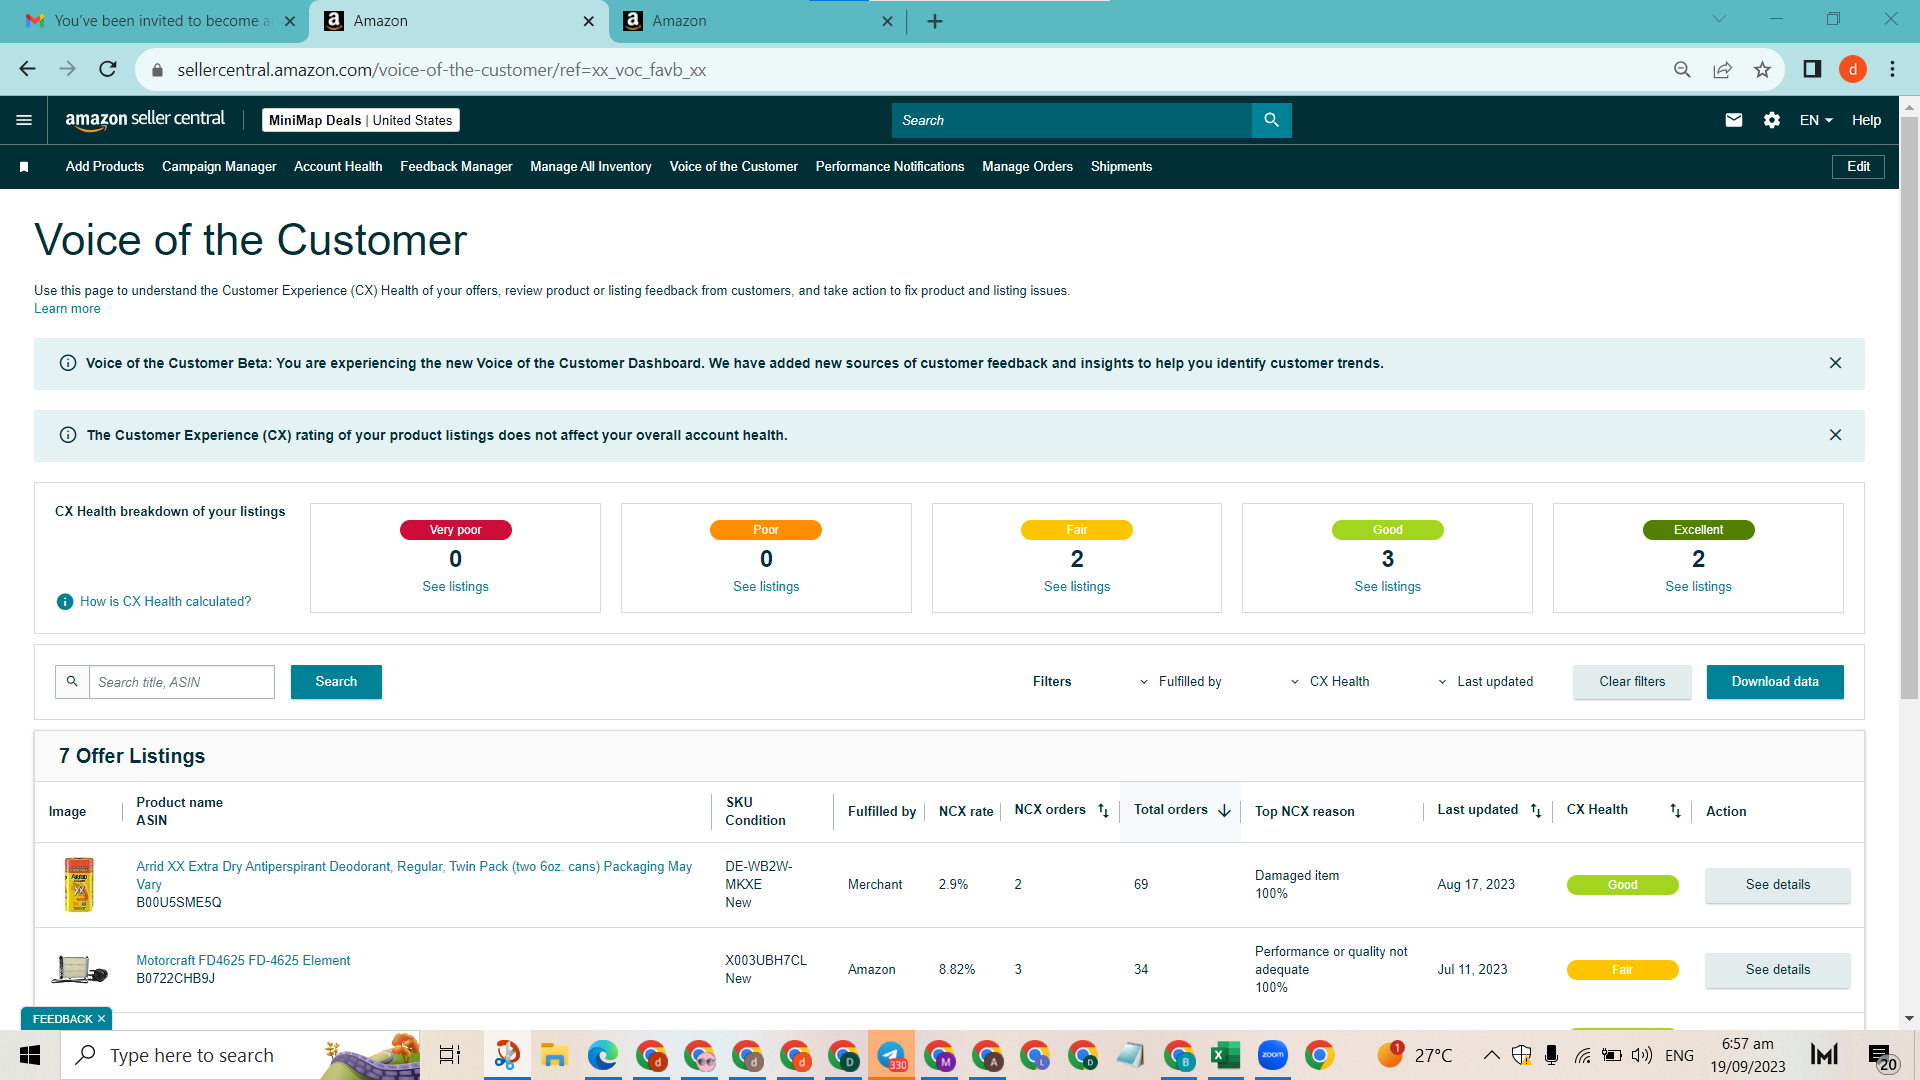The image size is (1920, 1080).
Task: Open File Explorer from the taskbar
Action: [554, 1055]
